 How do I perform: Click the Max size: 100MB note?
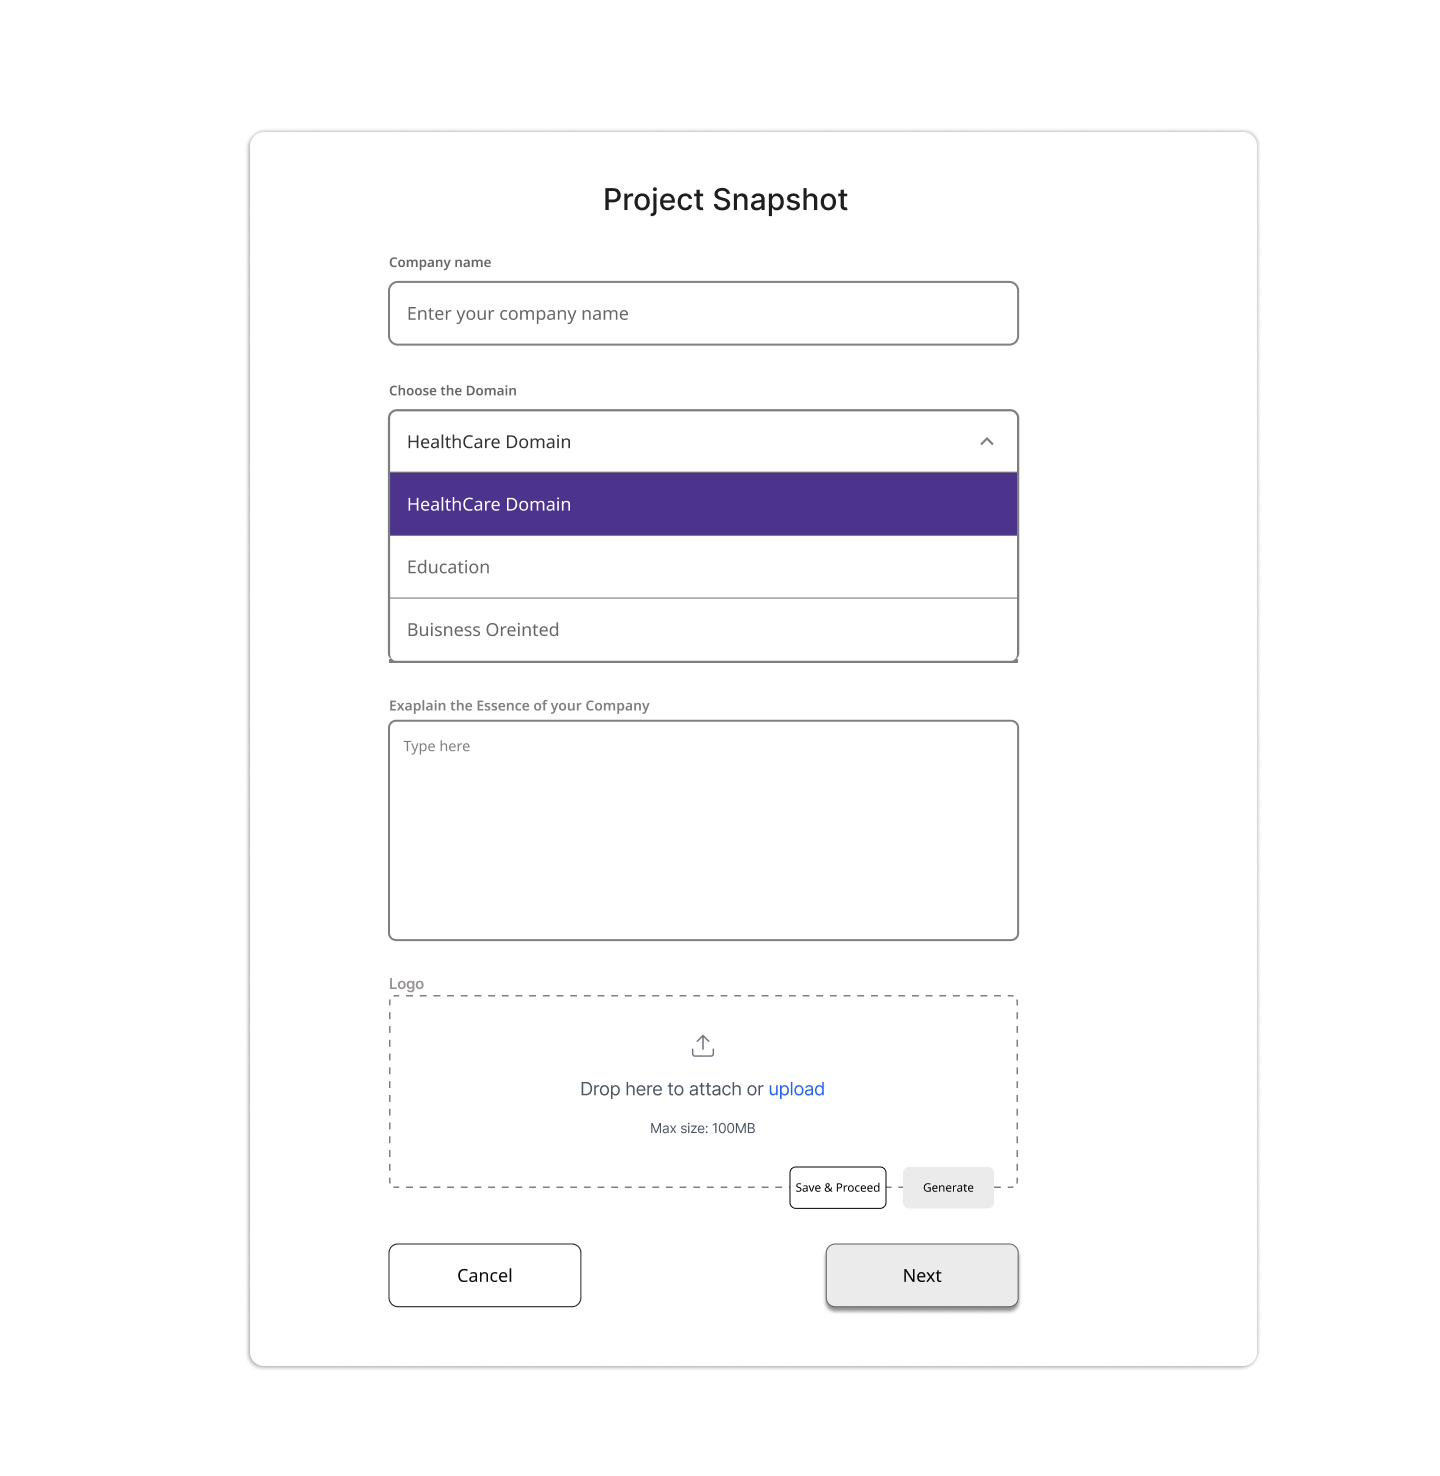(x=703, y=1129)
